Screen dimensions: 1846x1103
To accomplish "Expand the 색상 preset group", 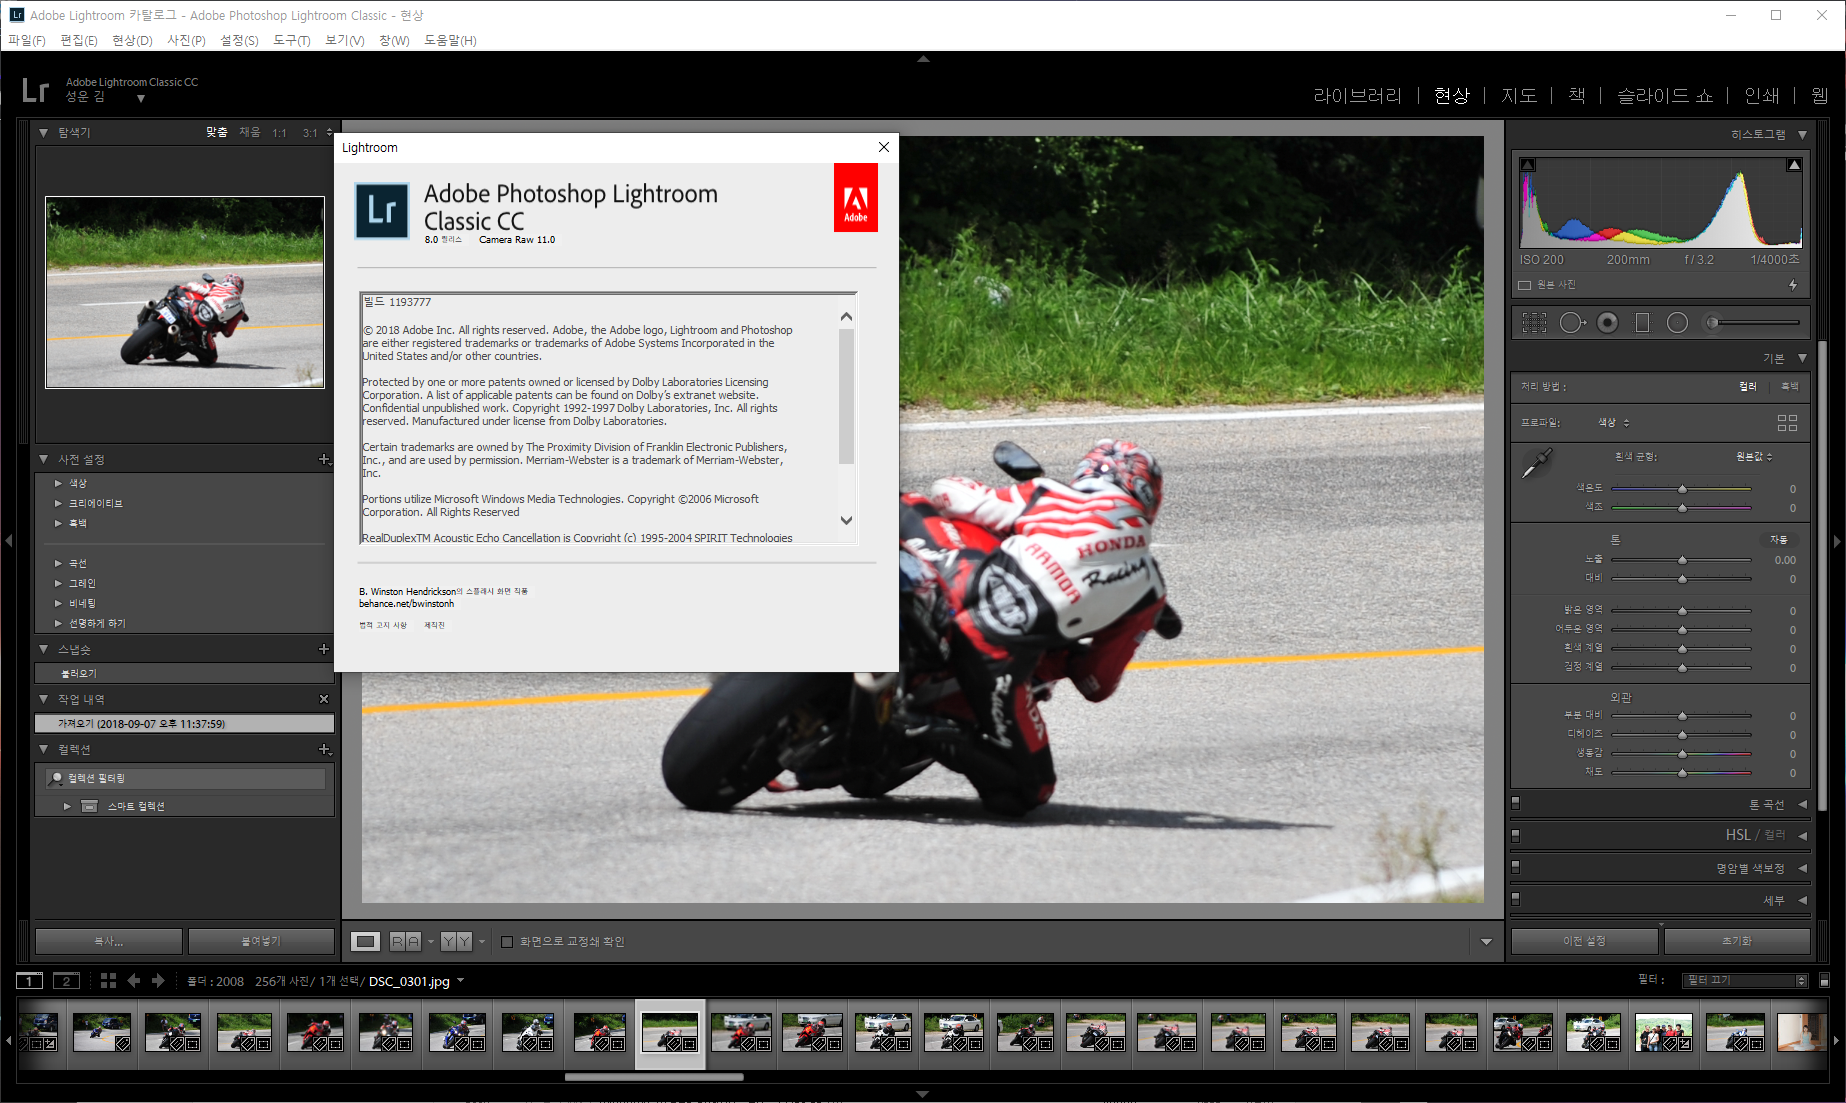I will click(58, 483).
